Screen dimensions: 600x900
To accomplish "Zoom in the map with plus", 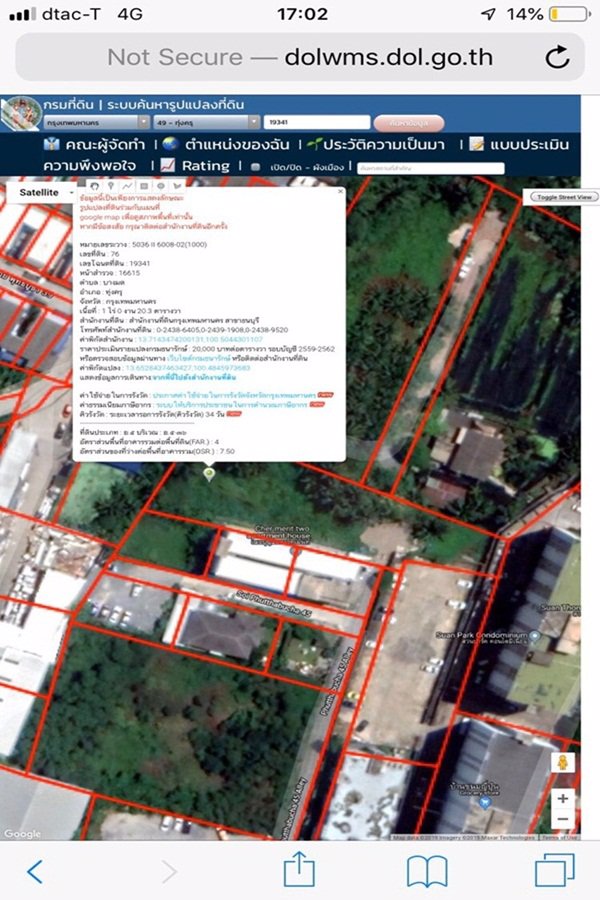I will coord(563,798).
